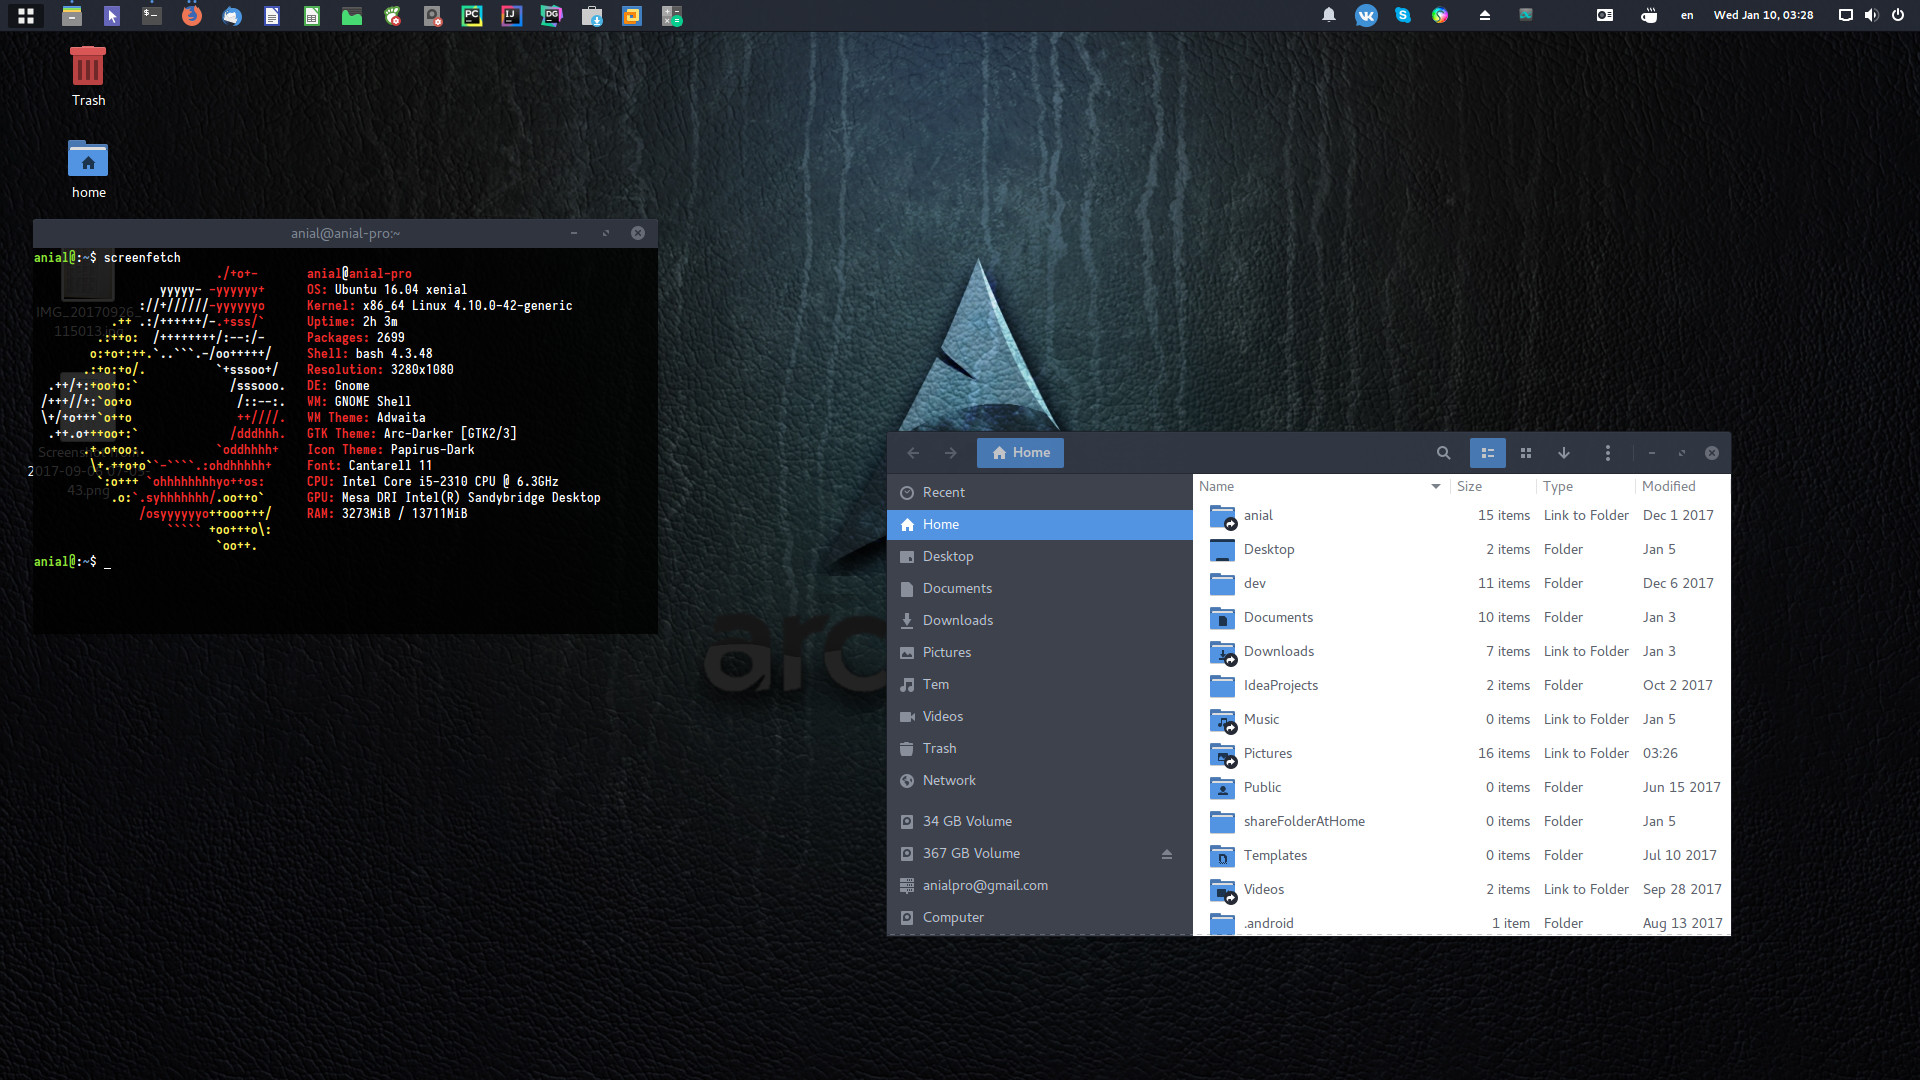Select Downloads in the Files sidebar
Viewport: 1920px width, 1080px height.
[x=1040, y=621]
